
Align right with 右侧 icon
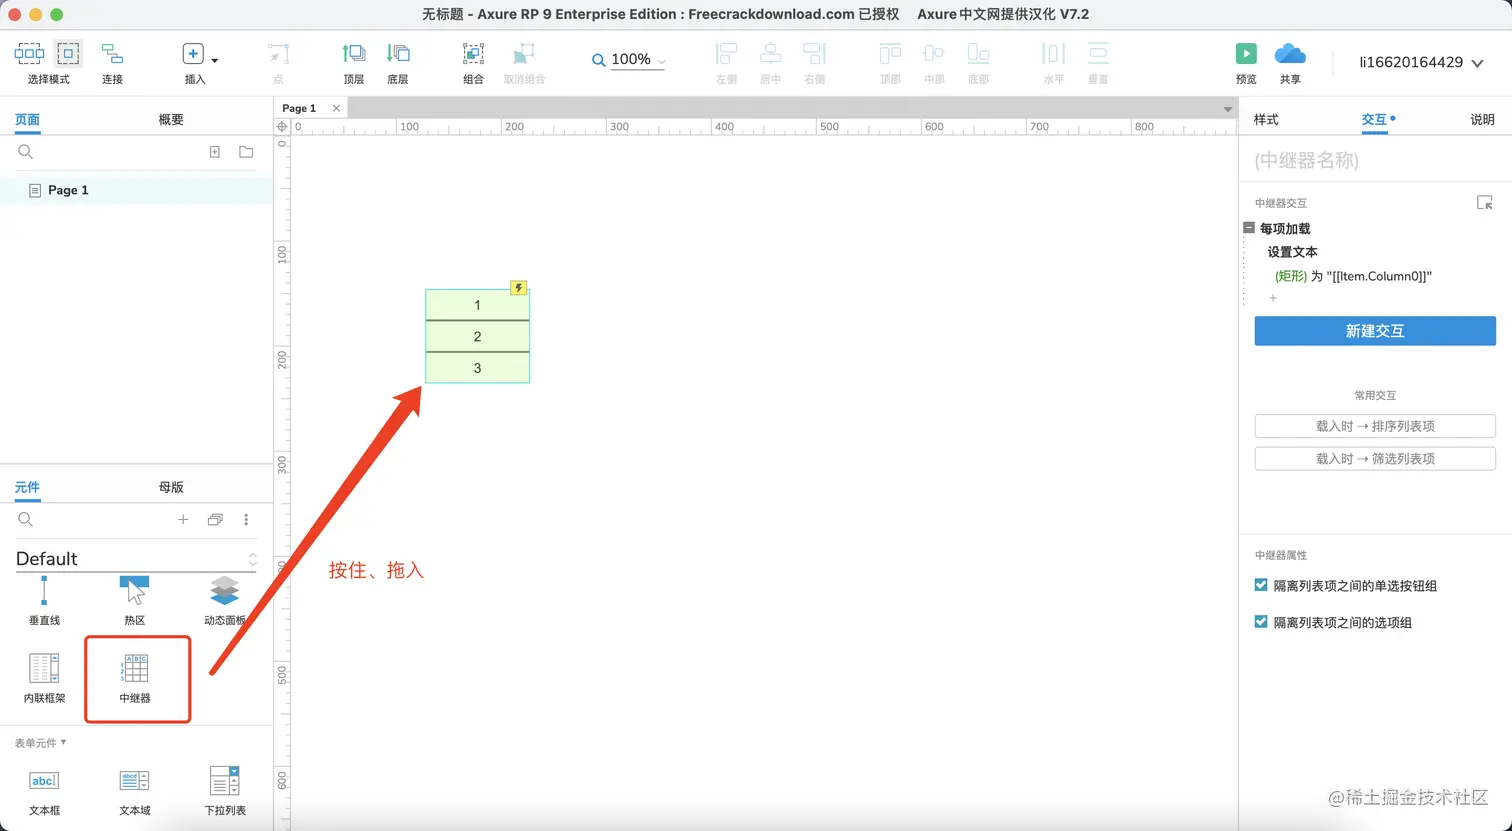coord(814,54)
